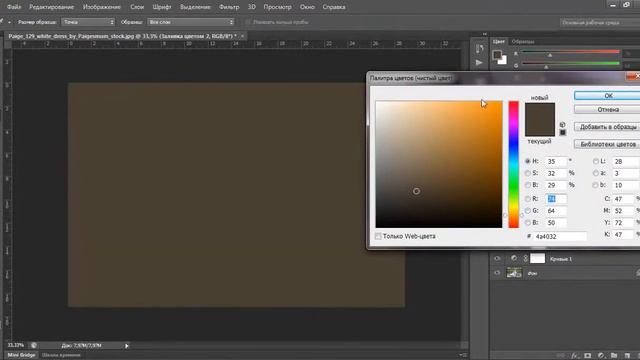Viewport: 640px width, 360px height.
Task: Click the Отмена button
Action: 608,109
